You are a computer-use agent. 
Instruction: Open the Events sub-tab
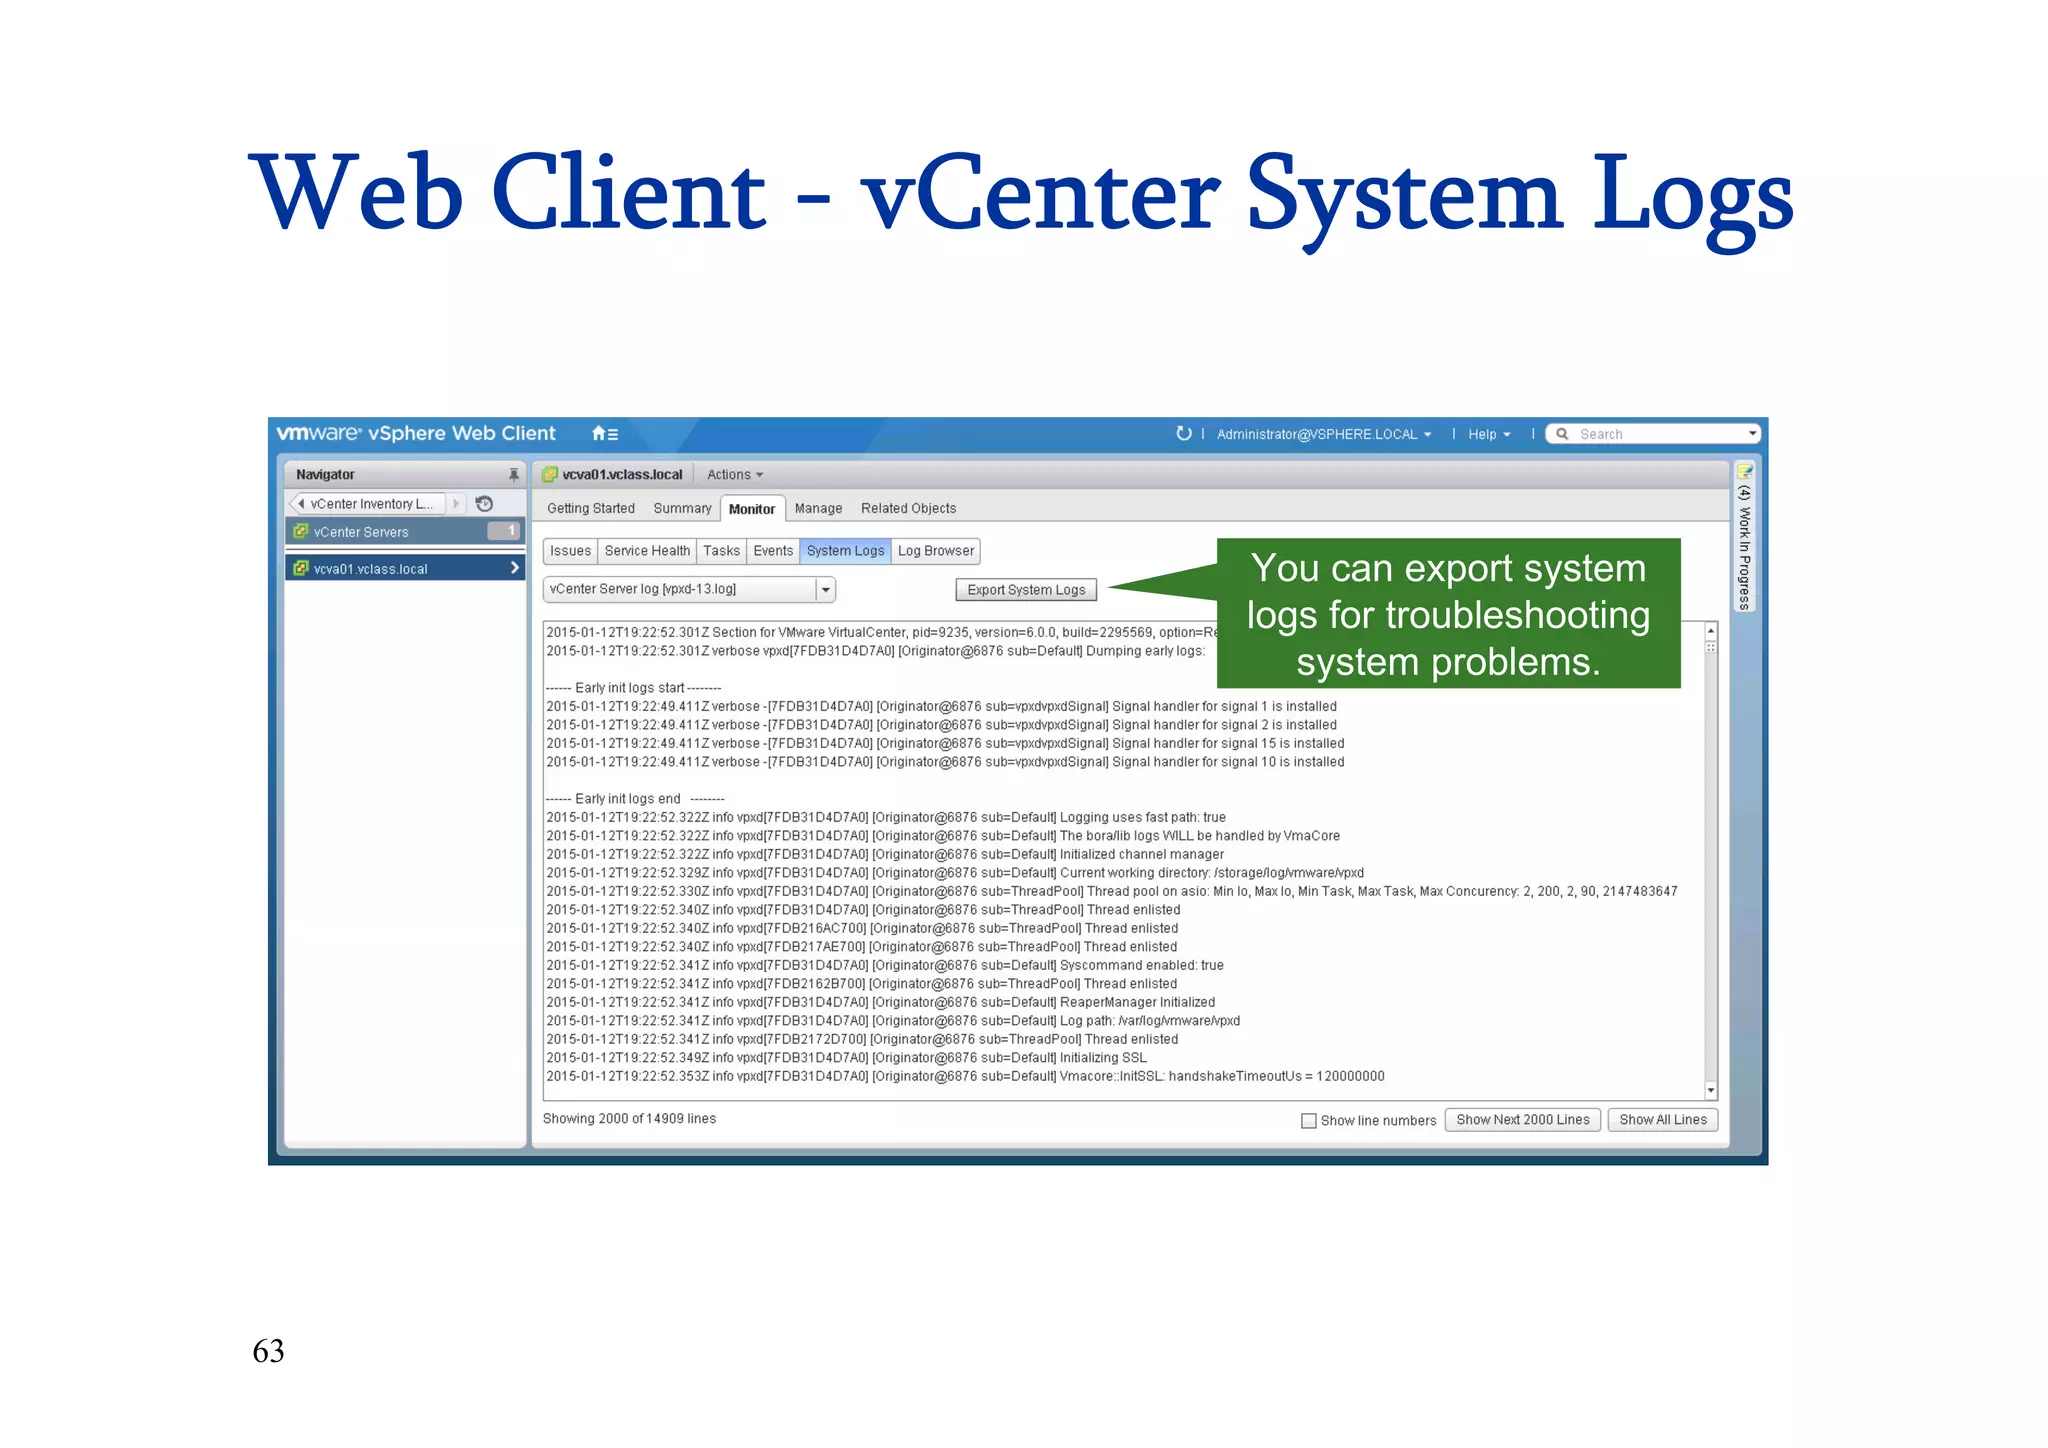tap(773, 551)
